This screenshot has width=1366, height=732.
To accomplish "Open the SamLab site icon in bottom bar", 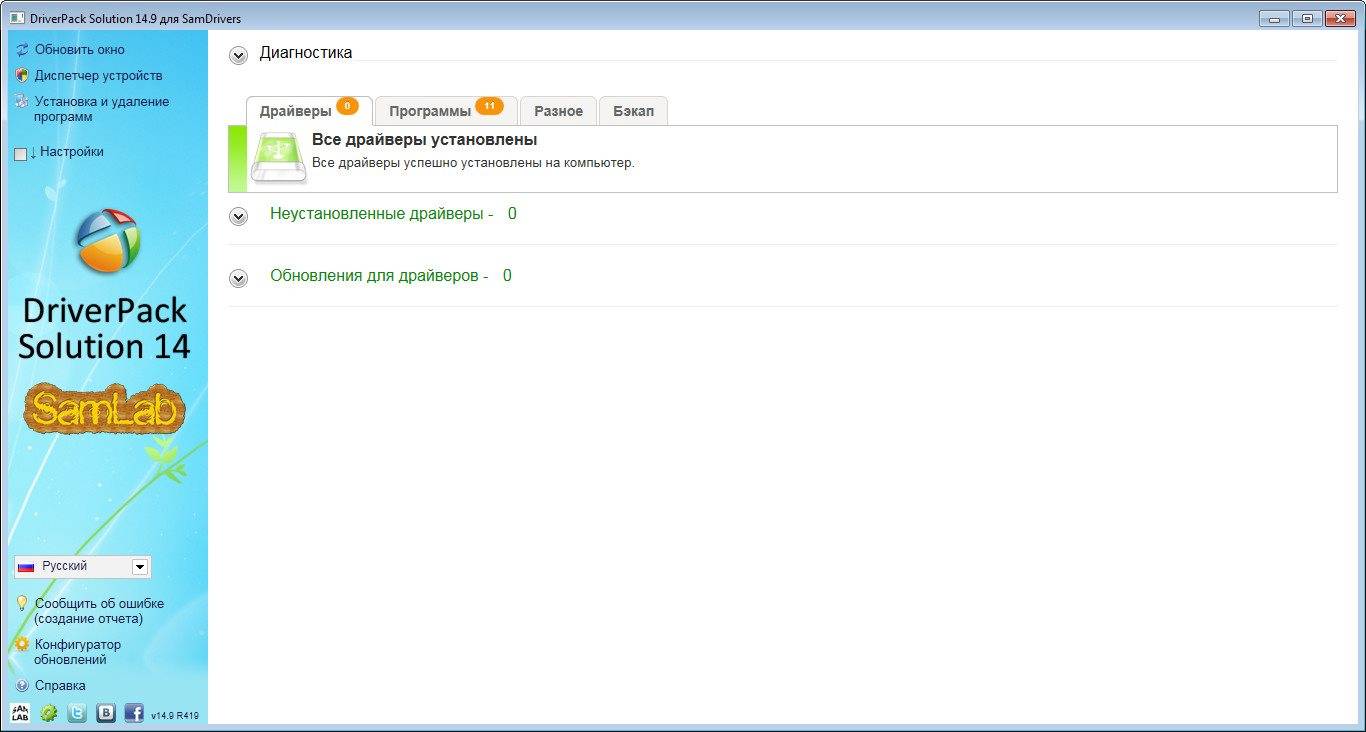I will click(20, 713).
